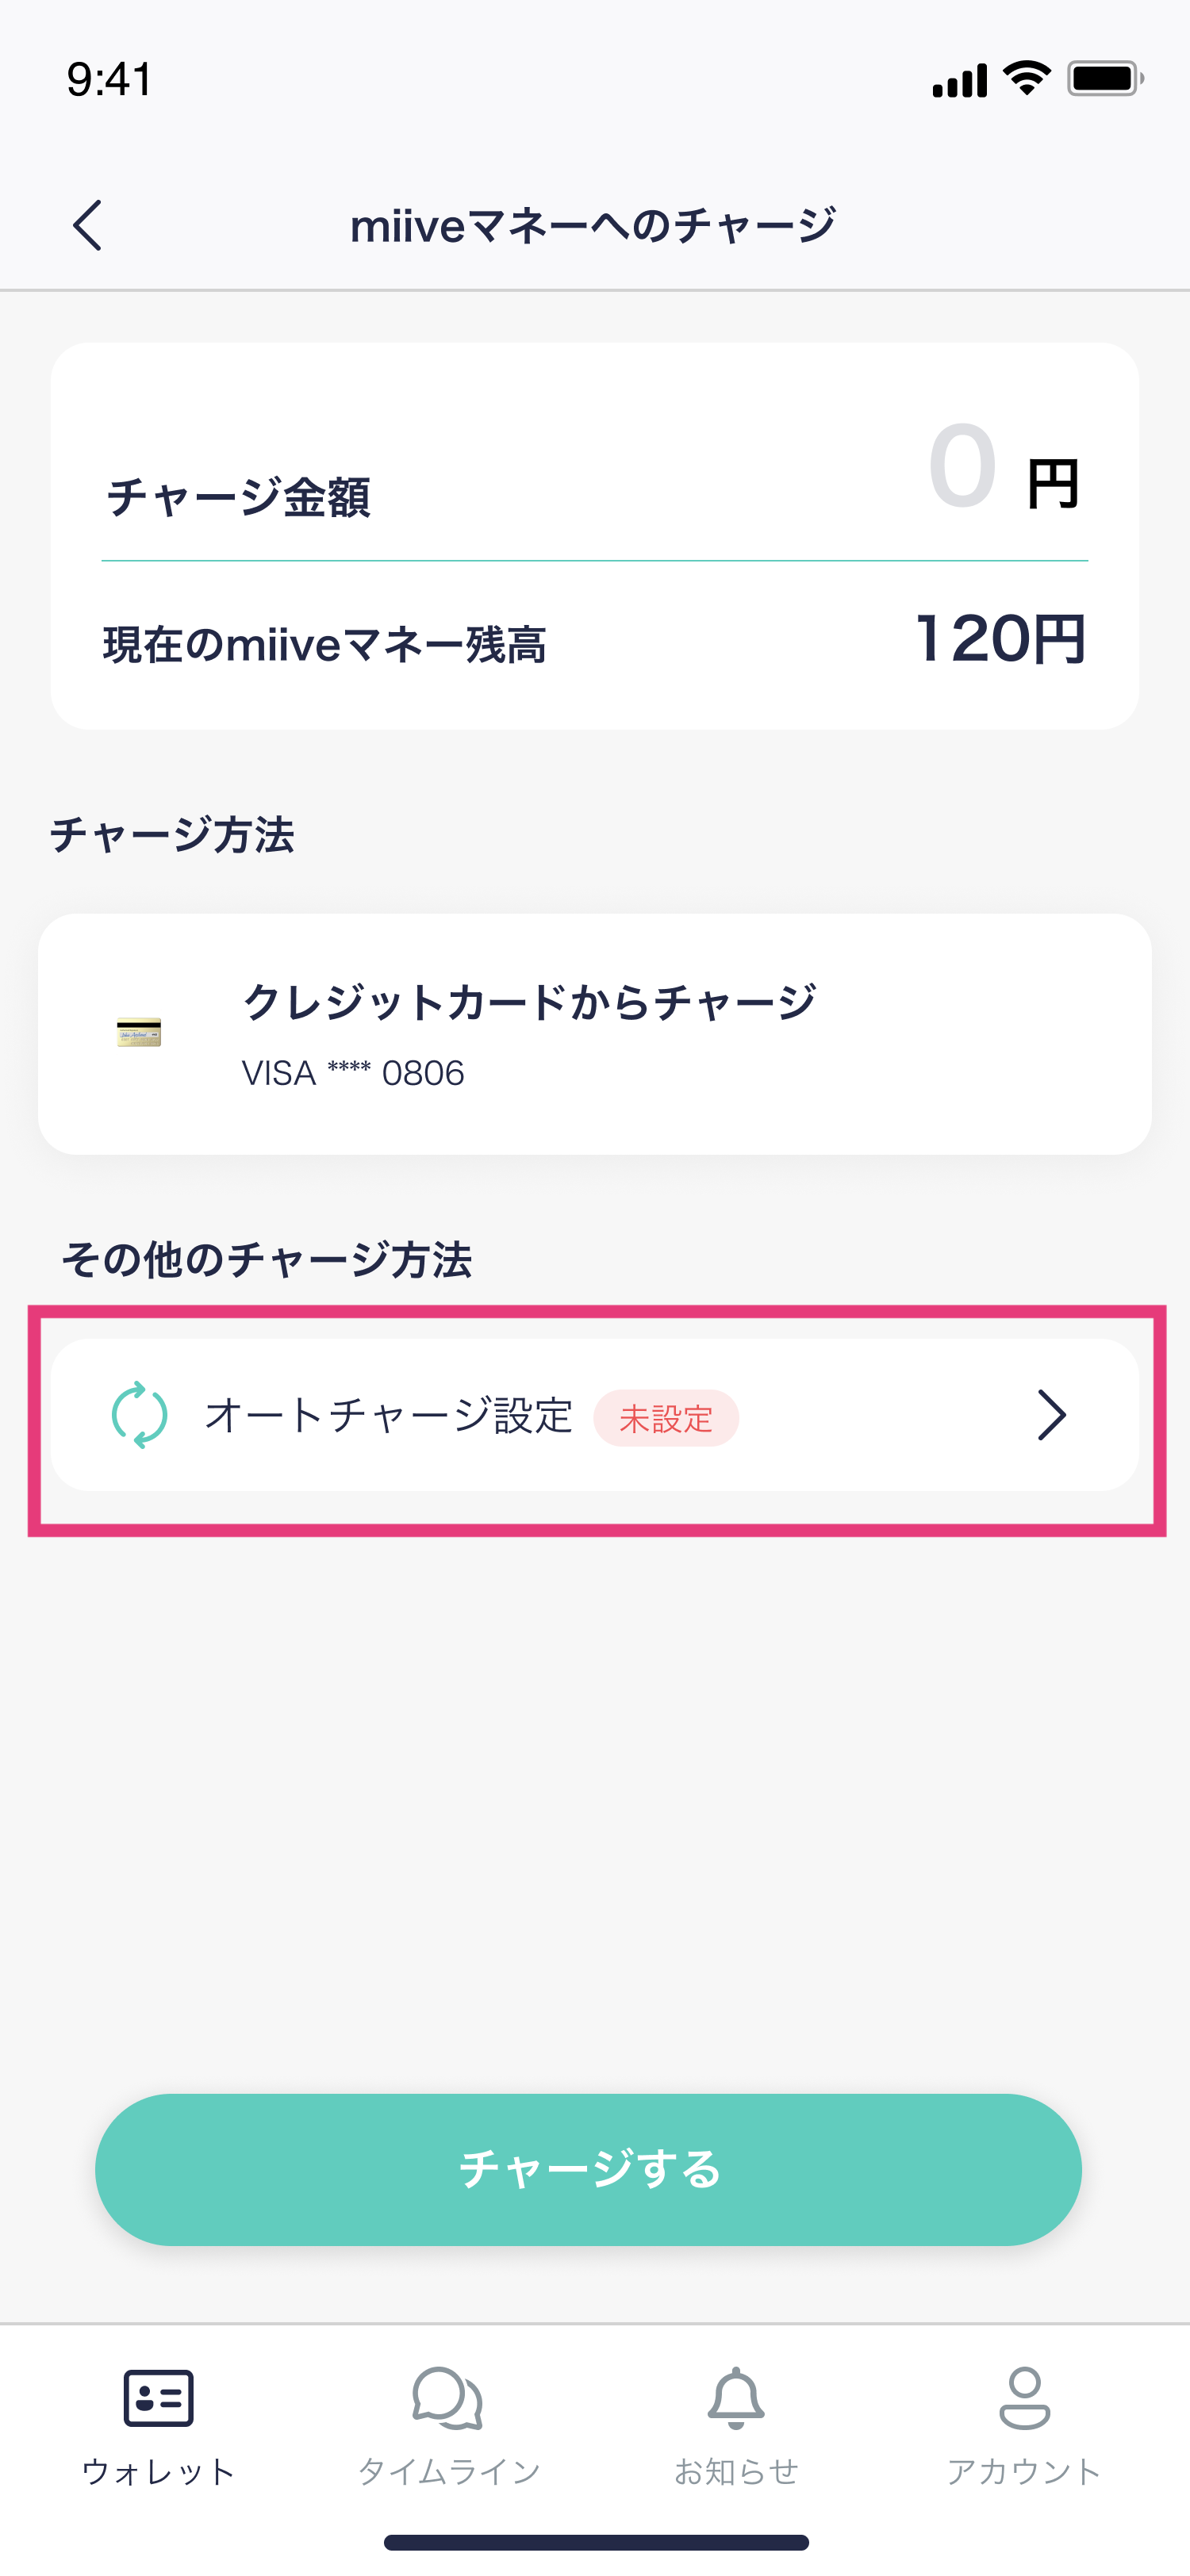Tap the notifications bell icon
Screen dimensions: 1190x2576
[x=736, y=2397]
